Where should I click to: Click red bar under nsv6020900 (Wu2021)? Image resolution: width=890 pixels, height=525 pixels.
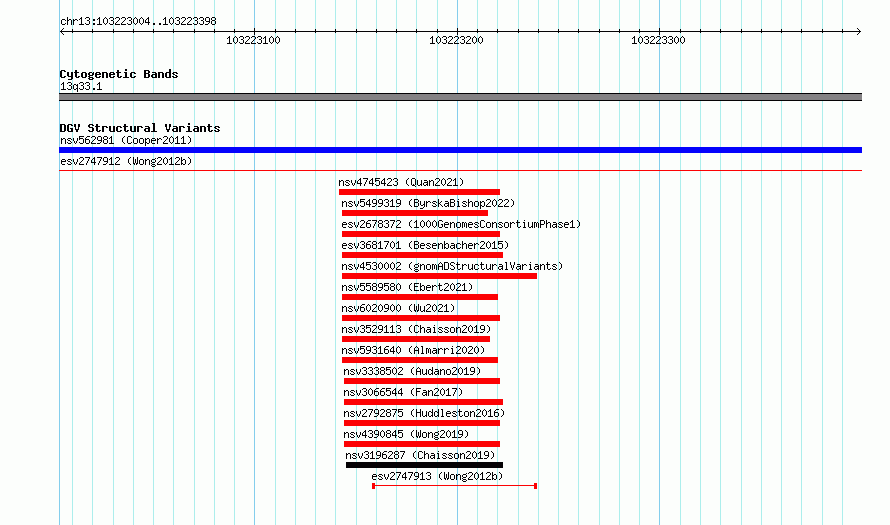(421, 318)
